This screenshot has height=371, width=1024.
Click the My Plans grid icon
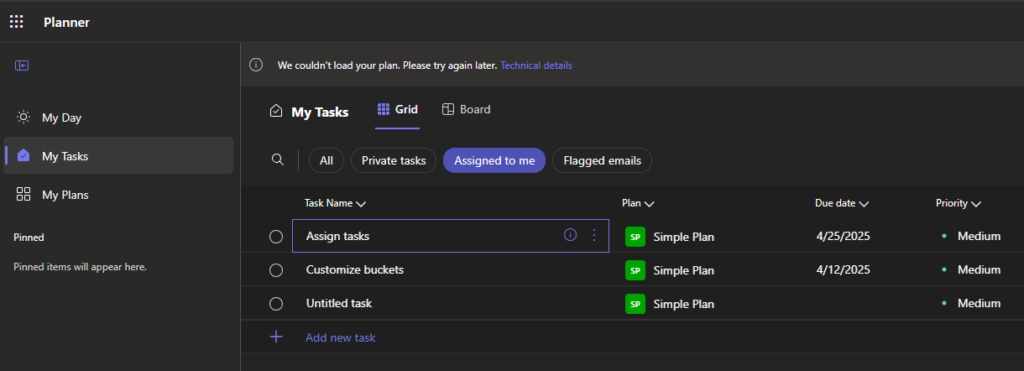pos(24,195)
